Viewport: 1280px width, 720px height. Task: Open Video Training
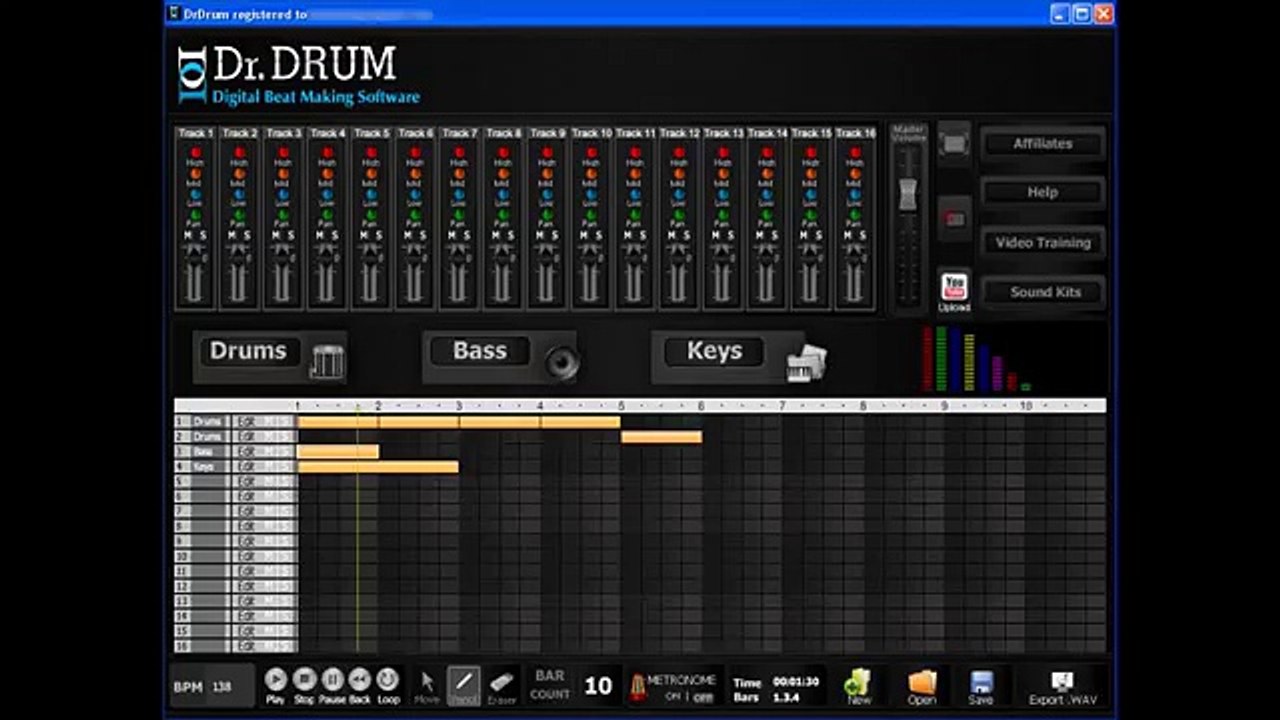click(1043, 242)
